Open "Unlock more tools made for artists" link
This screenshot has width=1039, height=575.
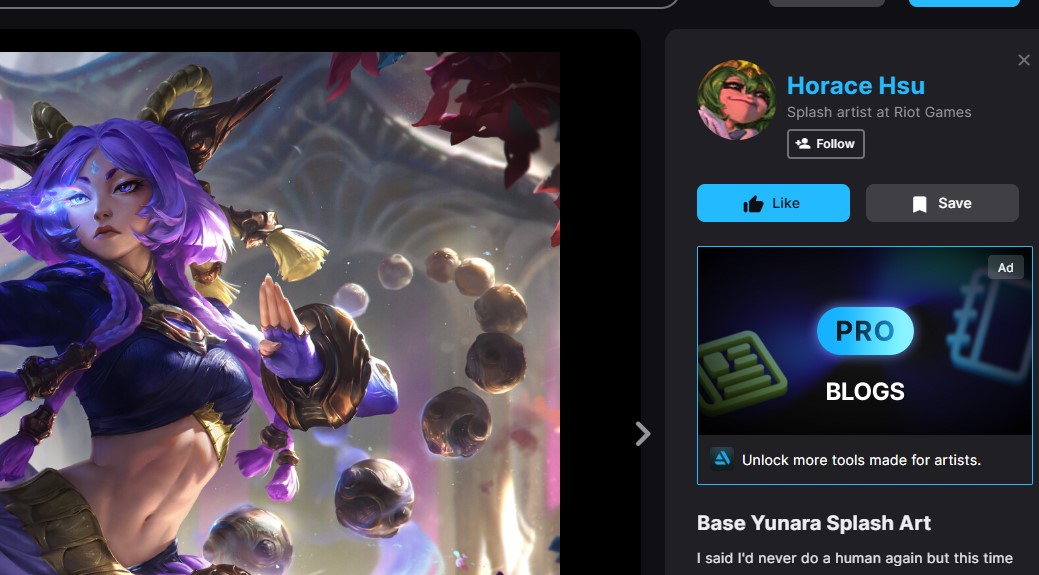click(861, 460)
